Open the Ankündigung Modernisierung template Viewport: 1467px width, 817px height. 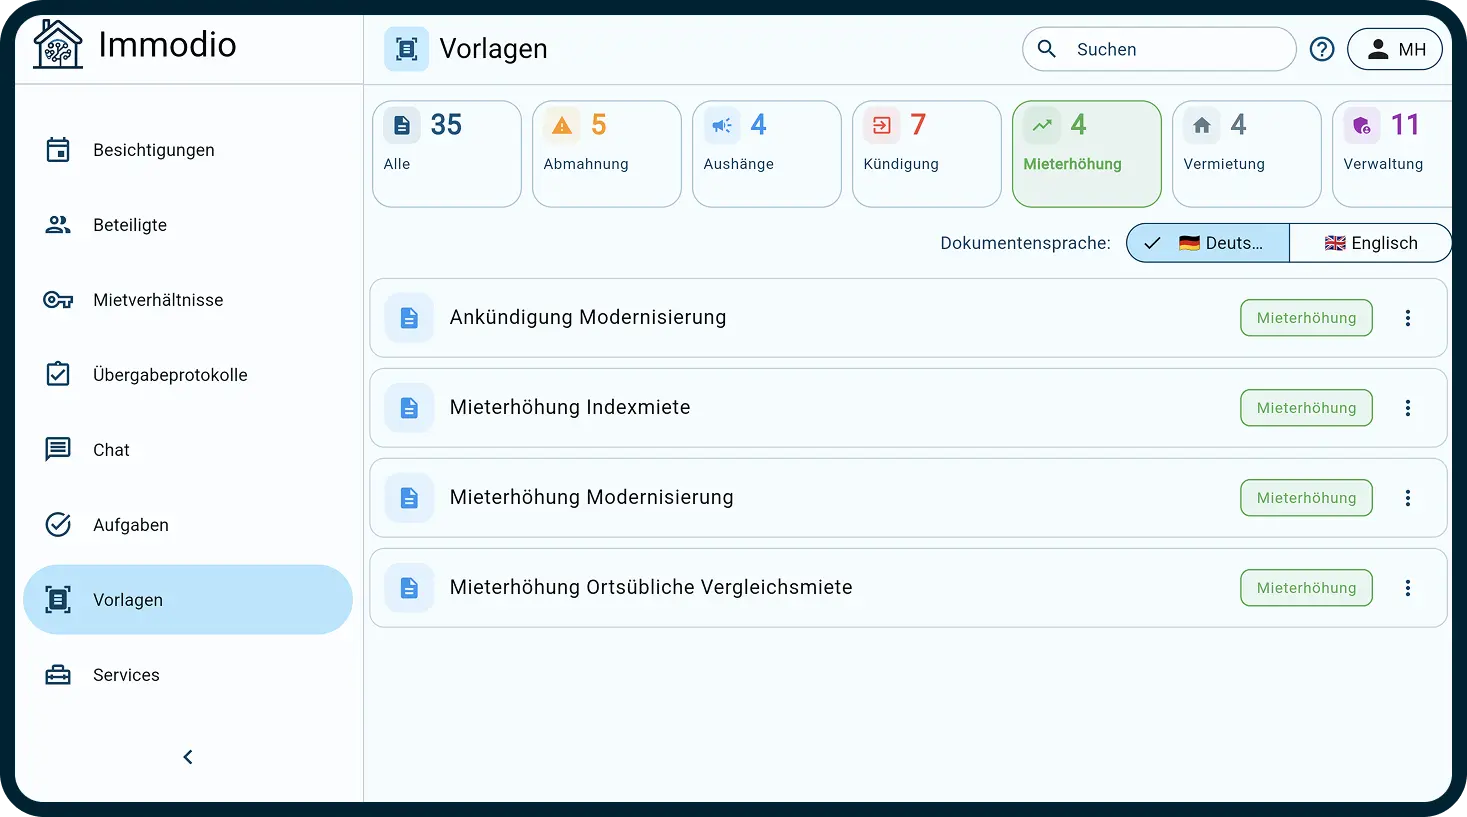908,318
